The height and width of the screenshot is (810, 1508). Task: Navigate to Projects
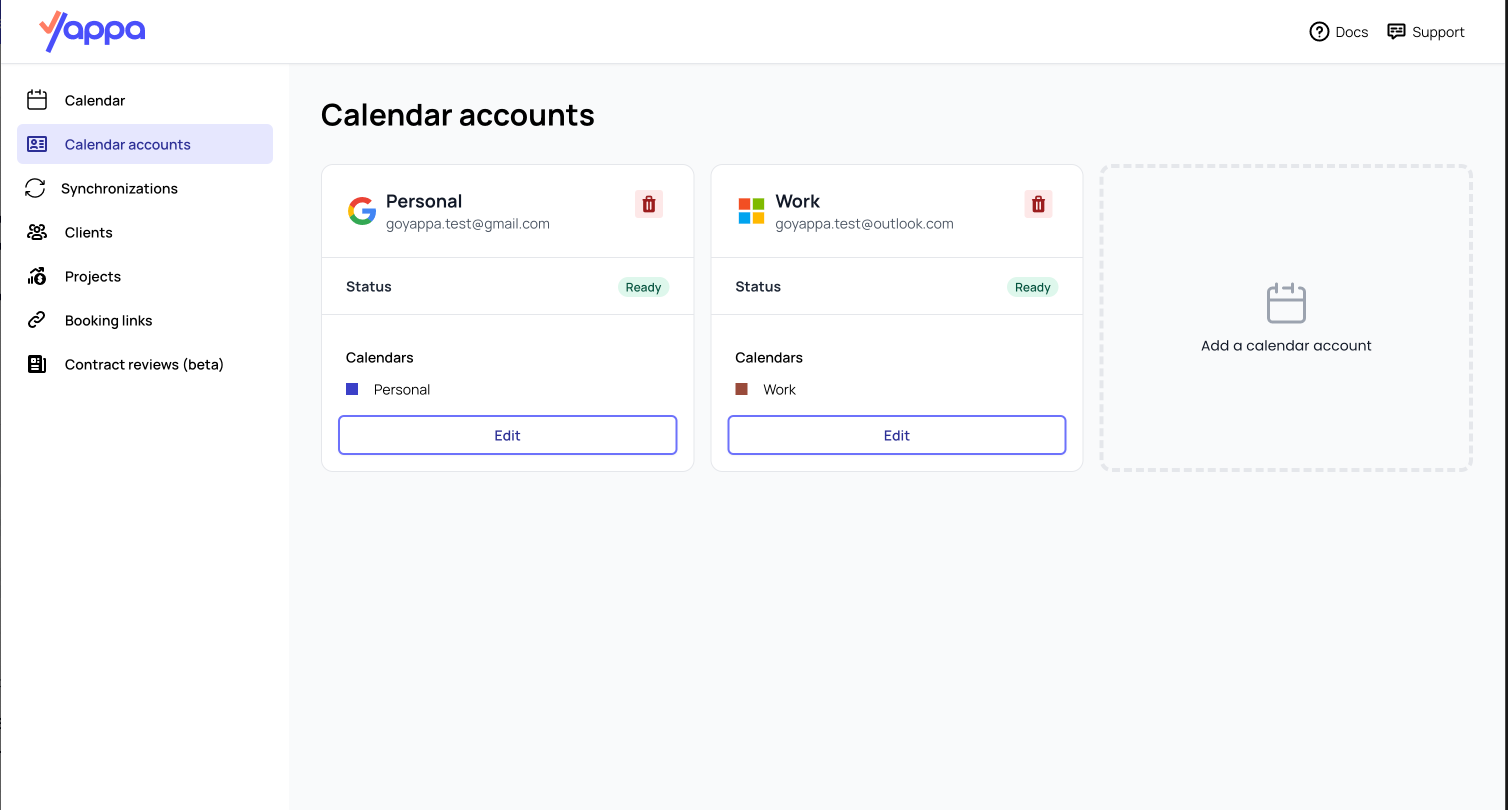click(x=145, y=276)
